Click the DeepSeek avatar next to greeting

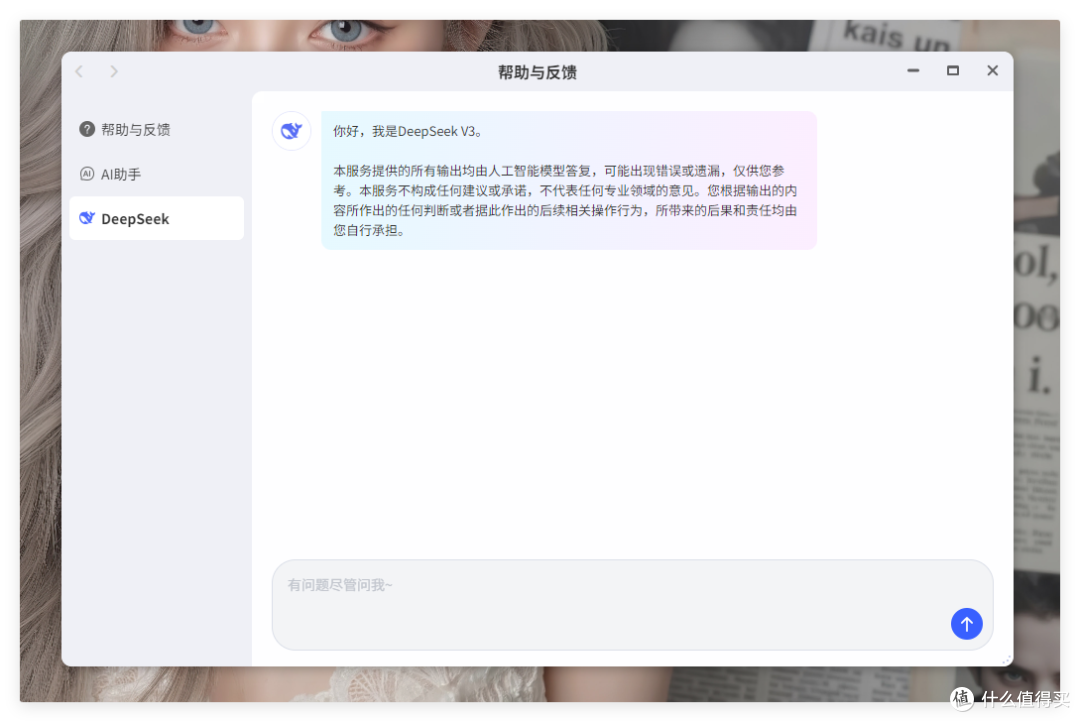point(291,131)
